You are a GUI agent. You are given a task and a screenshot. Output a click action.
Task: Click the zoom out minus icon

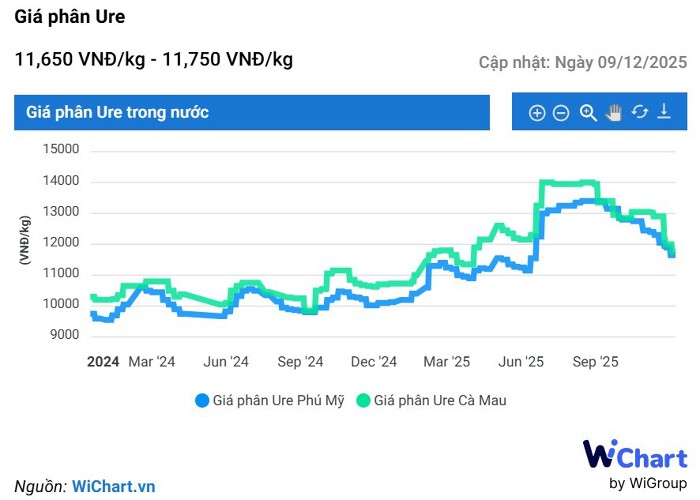pyautogui.click(x=561, y=113)
